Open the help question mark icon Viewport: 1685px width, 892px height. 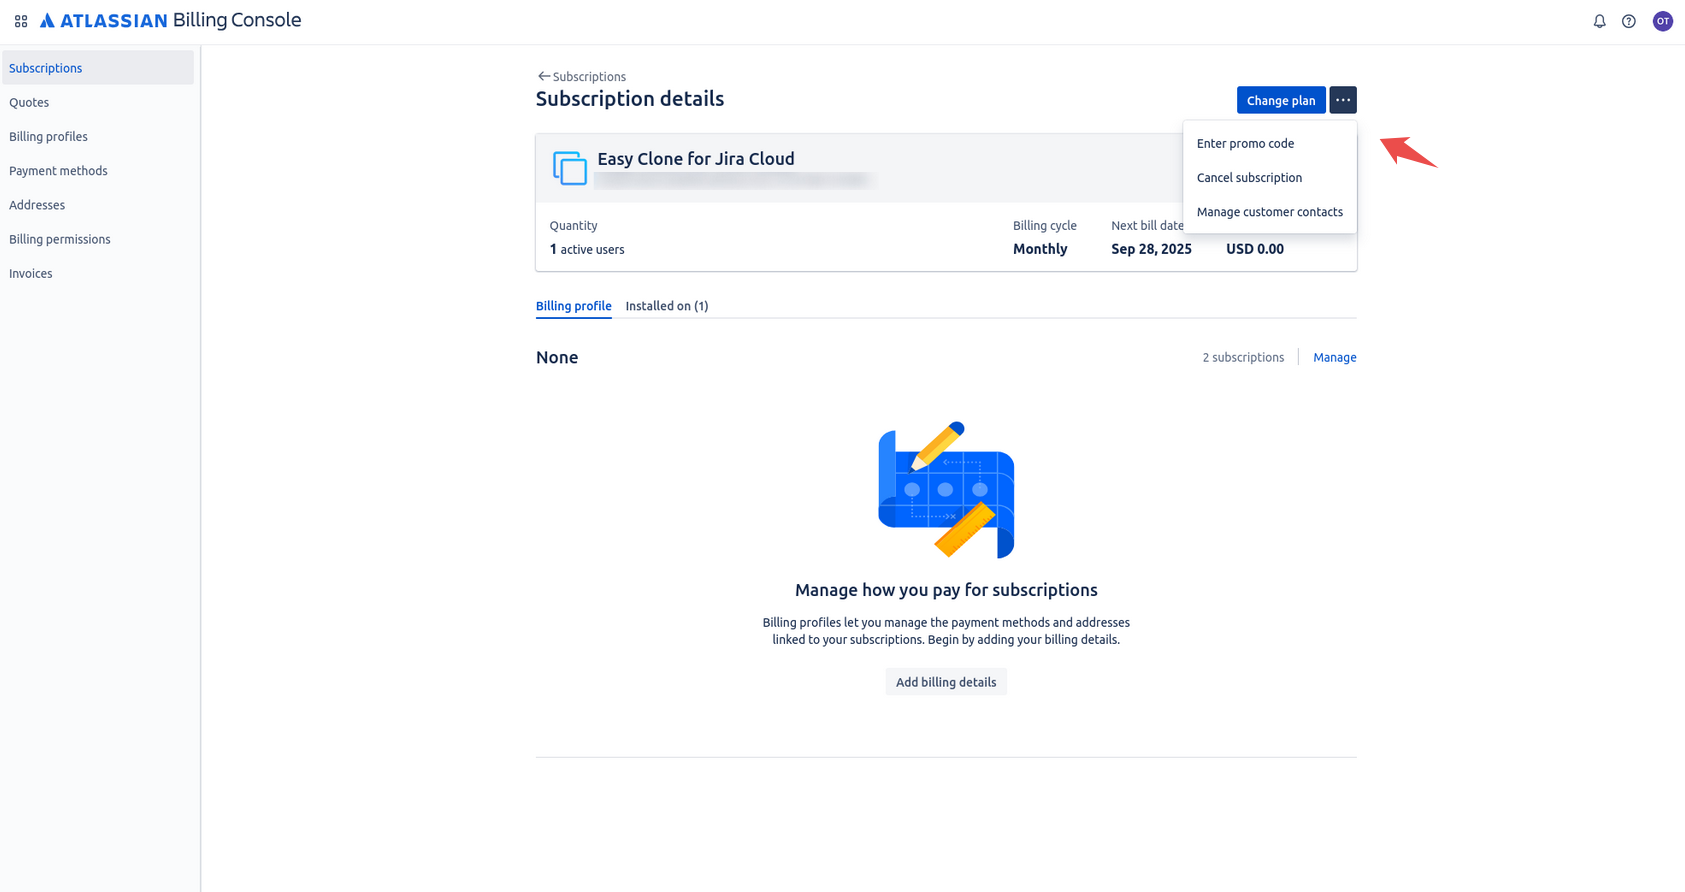tap(1629, 21)
